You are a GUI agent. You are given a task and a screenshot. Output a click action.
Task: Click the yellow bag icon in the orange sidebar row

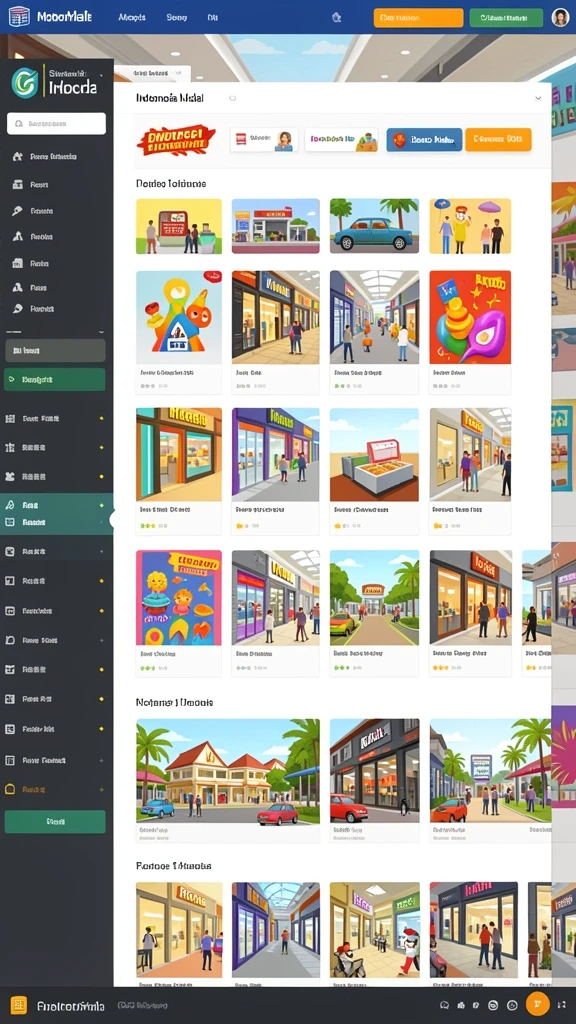pos(10,789)
